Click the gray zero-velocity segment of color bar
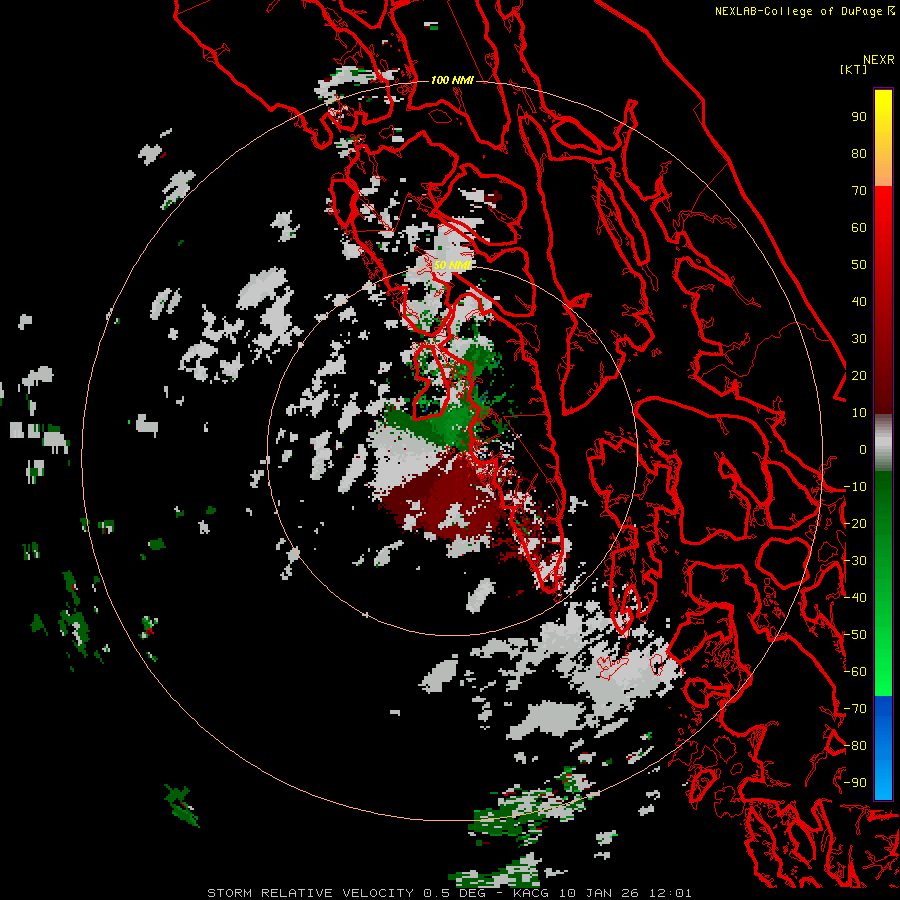 click(883, 443)
